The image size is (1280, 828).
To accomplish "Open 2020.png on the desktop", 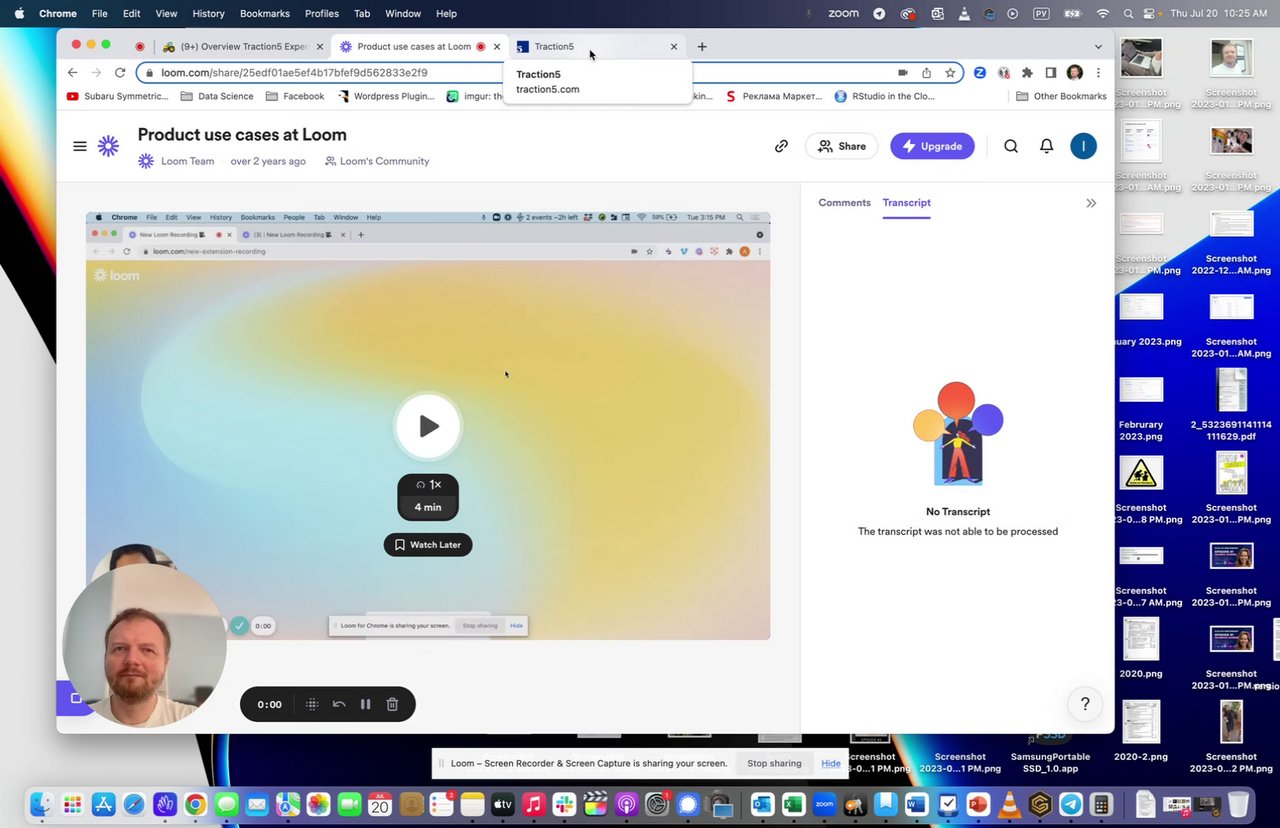I will pos(1141,645).
